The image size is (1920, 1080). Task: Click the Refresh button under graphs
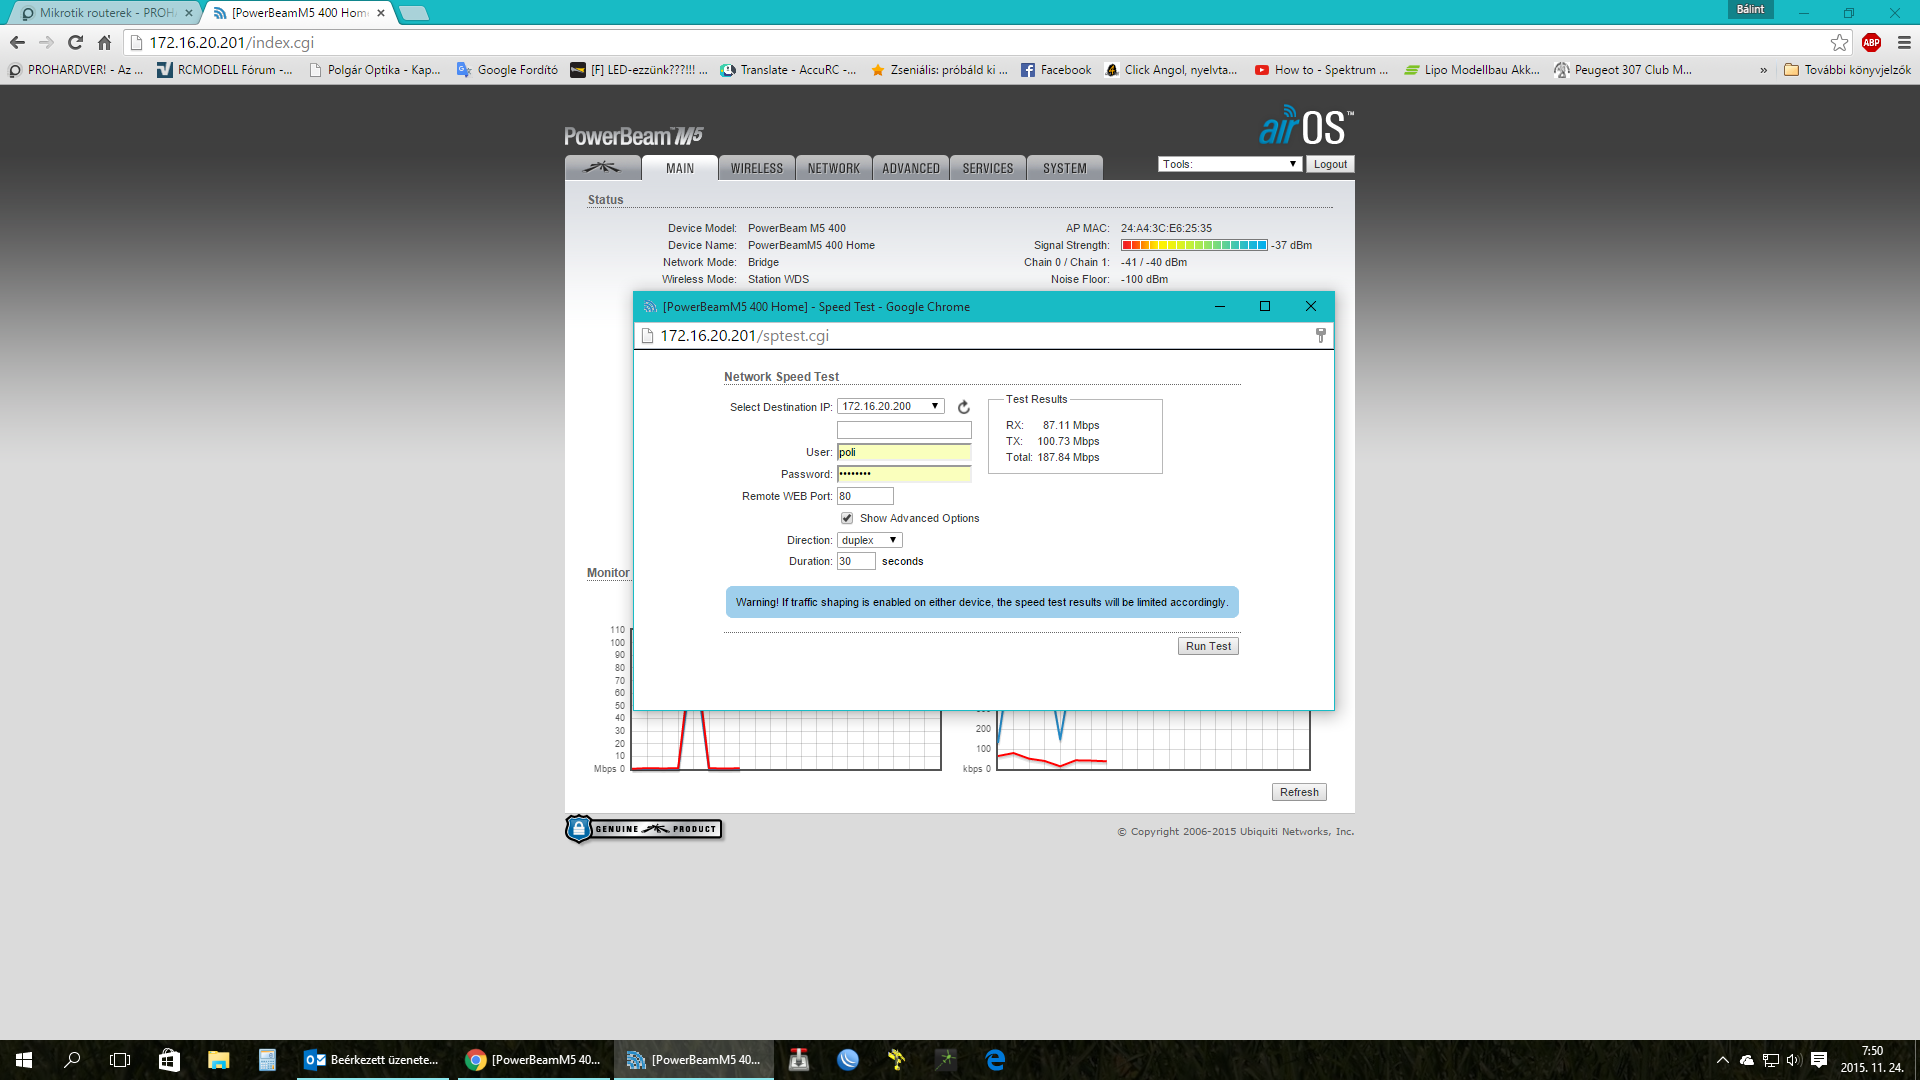point(1299,792)
